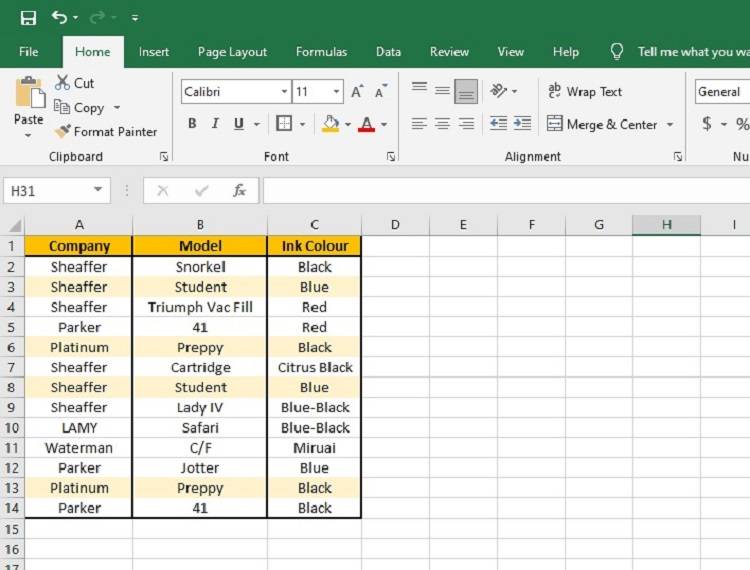This screenshot has width=750, height=570.
Task: Click the Save icon in quick access toolbar
Action: click(x=28, y=18)
